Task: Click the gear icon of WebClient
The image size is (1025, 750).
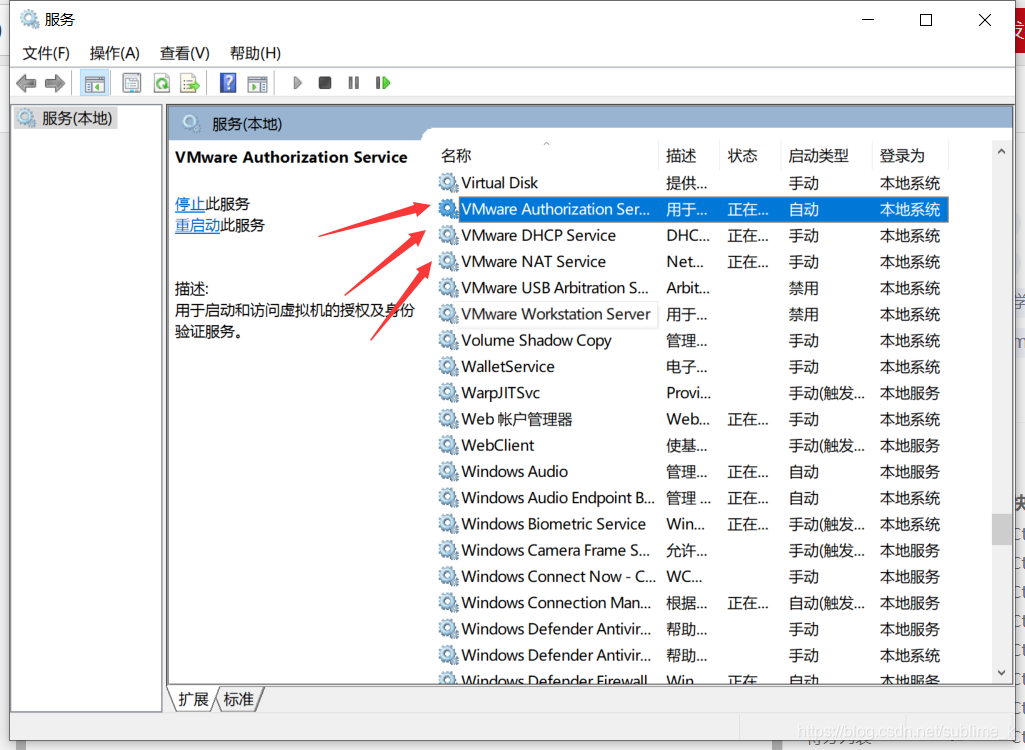Action: 448,445
